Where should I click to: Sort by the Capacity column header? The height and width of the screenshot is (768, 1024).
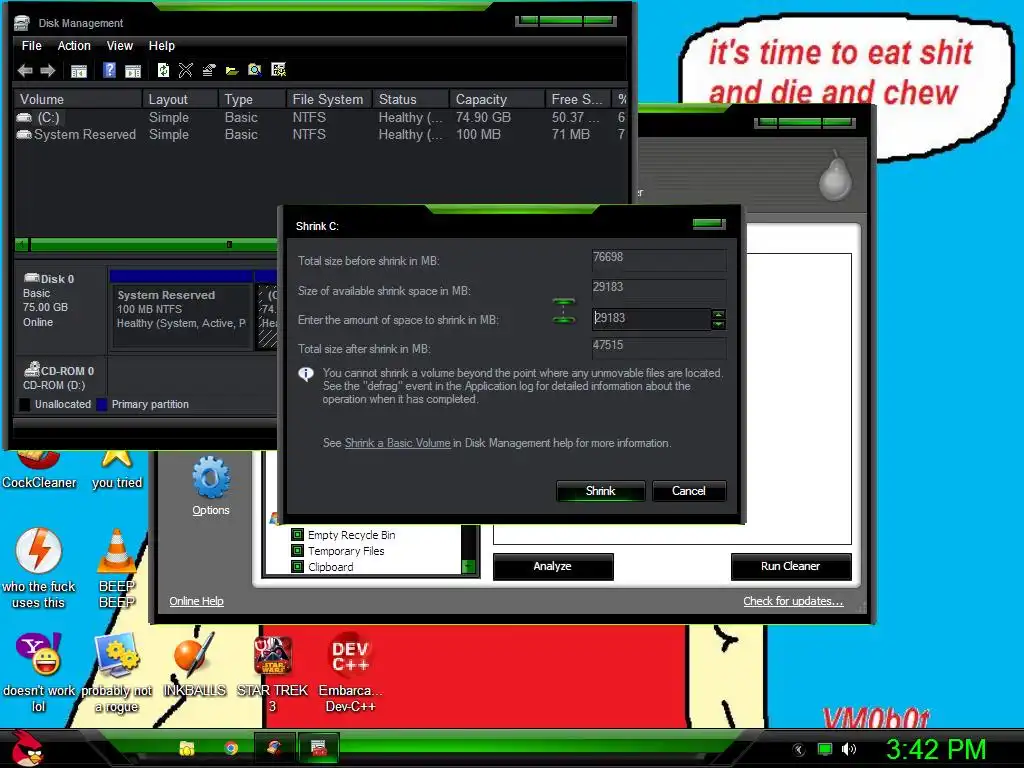(x=496, y=99)
